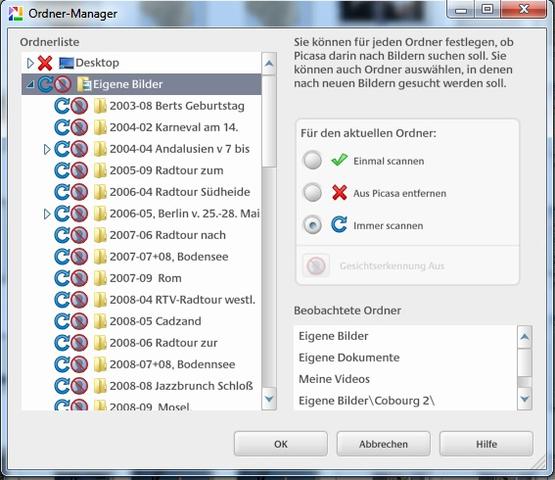Image resolution: width=555 pixels, height=480 pixels.
Task: Select the Immer scannen radio button
Action: click(x=313, y=225)
